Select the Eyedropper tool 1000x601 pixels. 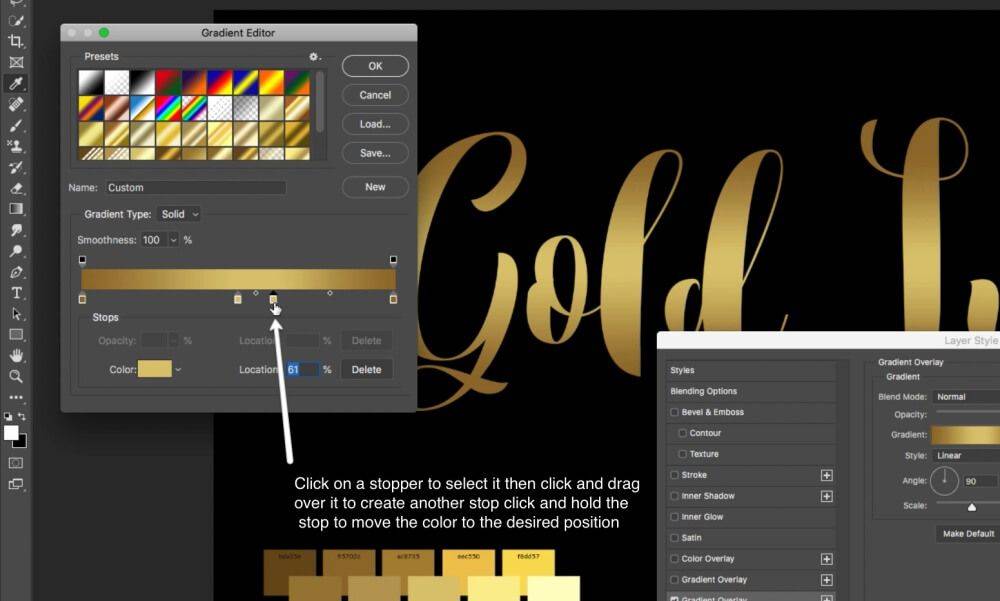(16, 83)
